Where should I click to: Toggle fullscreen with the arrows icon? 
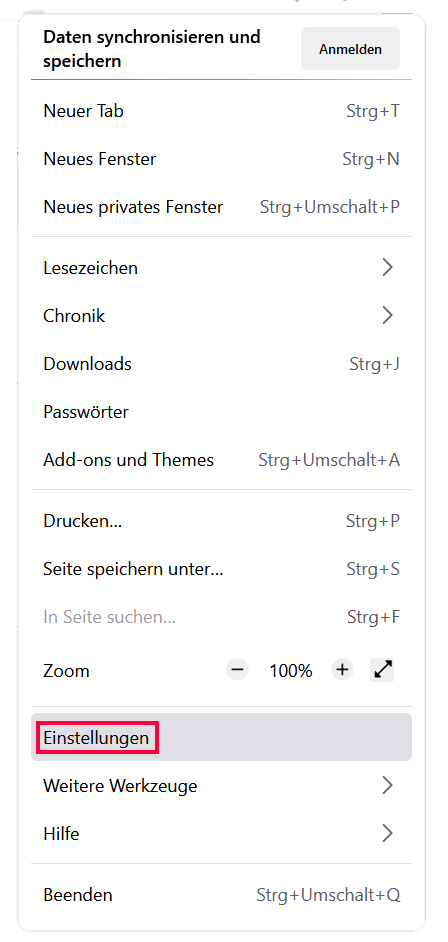[383, 670]
